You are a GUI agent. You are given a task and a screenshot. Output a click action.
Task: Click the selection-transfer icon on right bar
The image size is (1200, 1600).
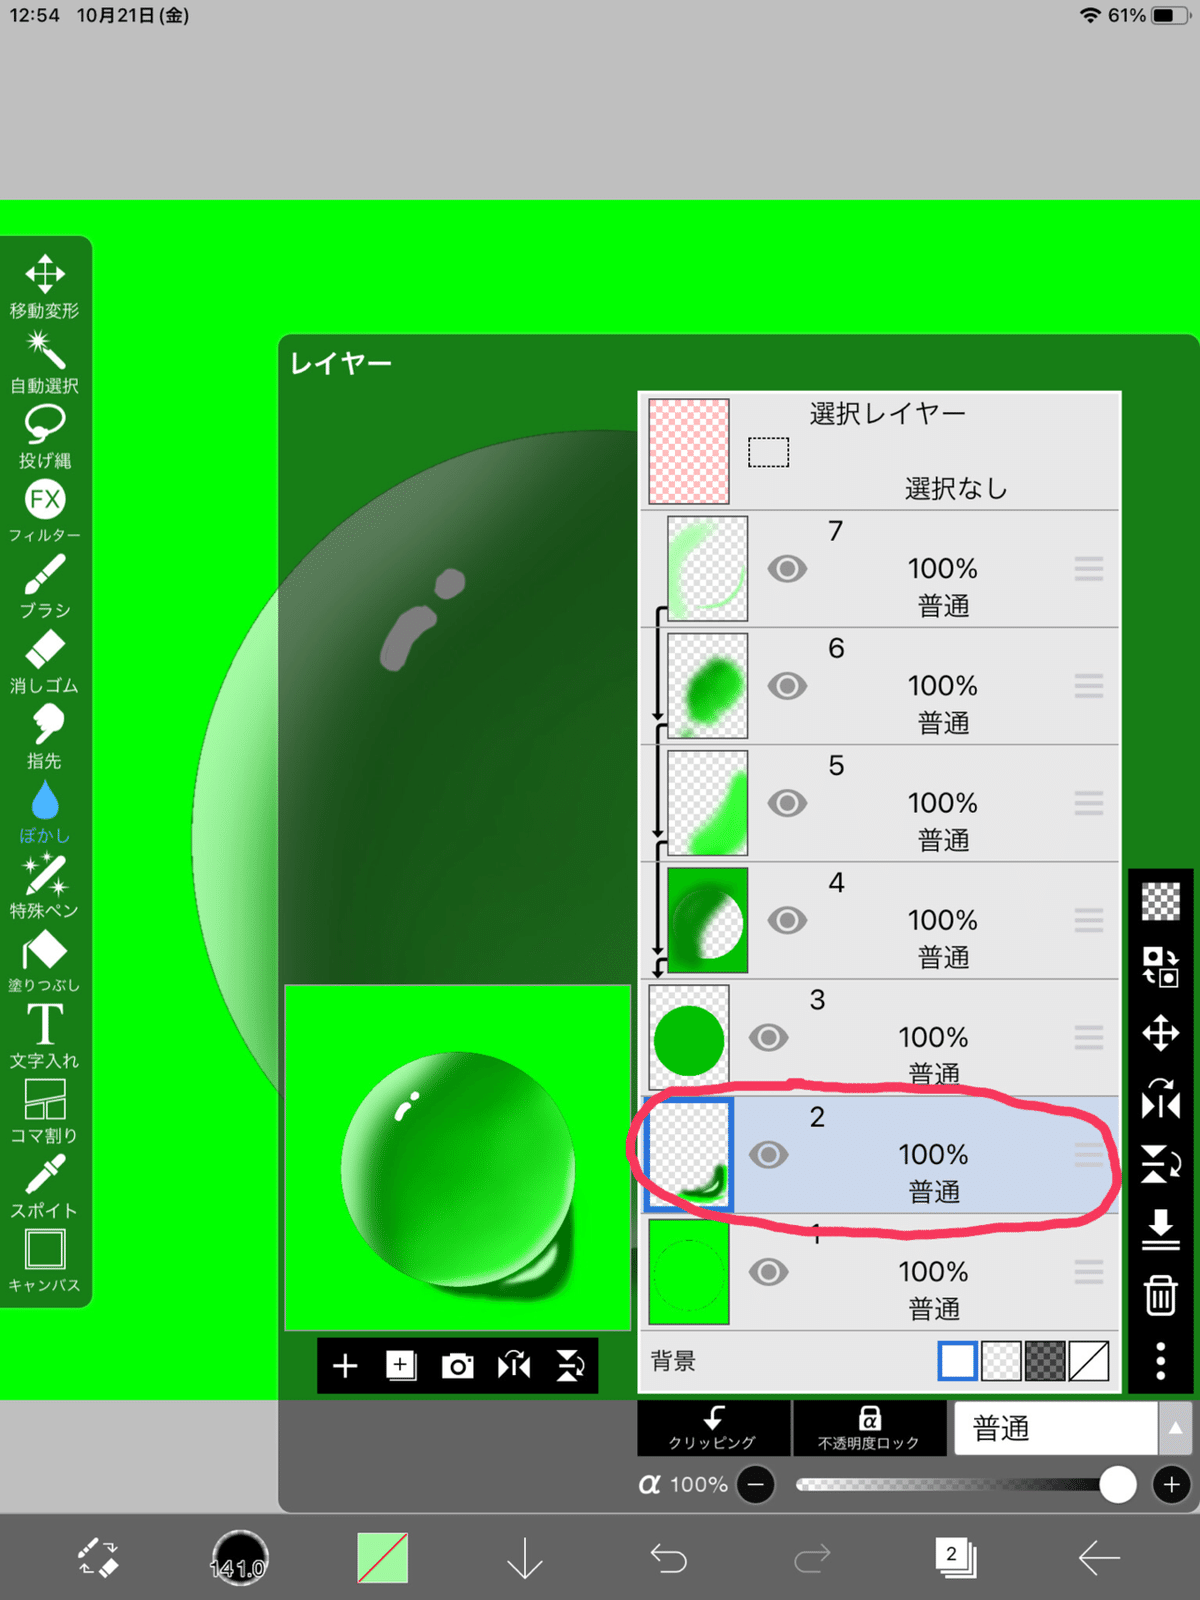(x=1161, y=967)
